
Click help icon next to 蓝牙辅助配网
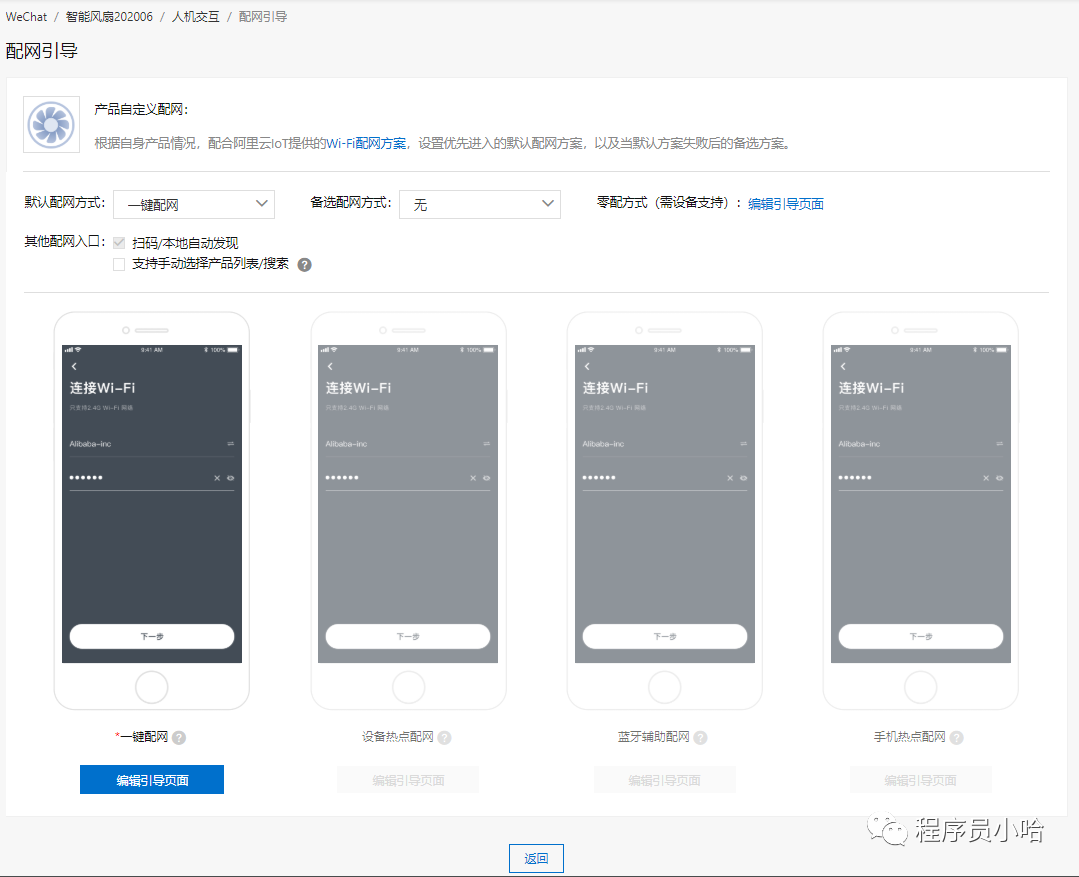coord(700,738)
